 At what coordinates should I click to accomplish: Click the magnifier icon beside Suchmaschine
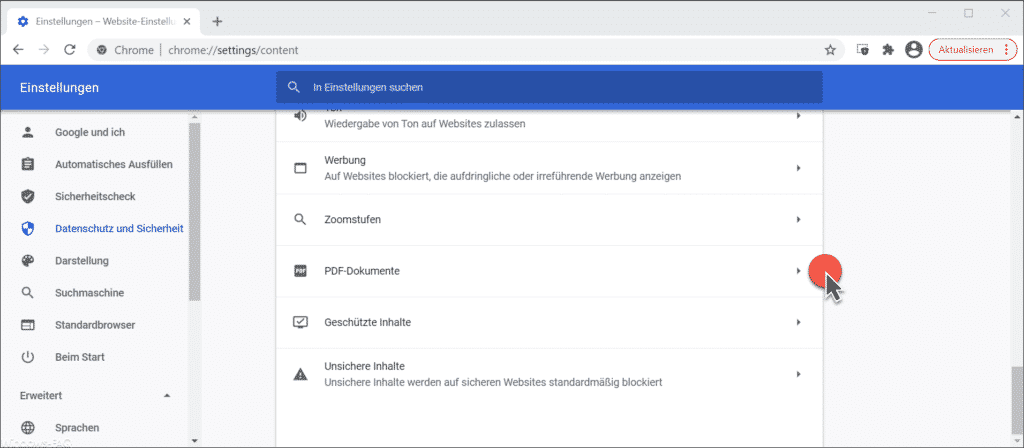click(27, 293)
